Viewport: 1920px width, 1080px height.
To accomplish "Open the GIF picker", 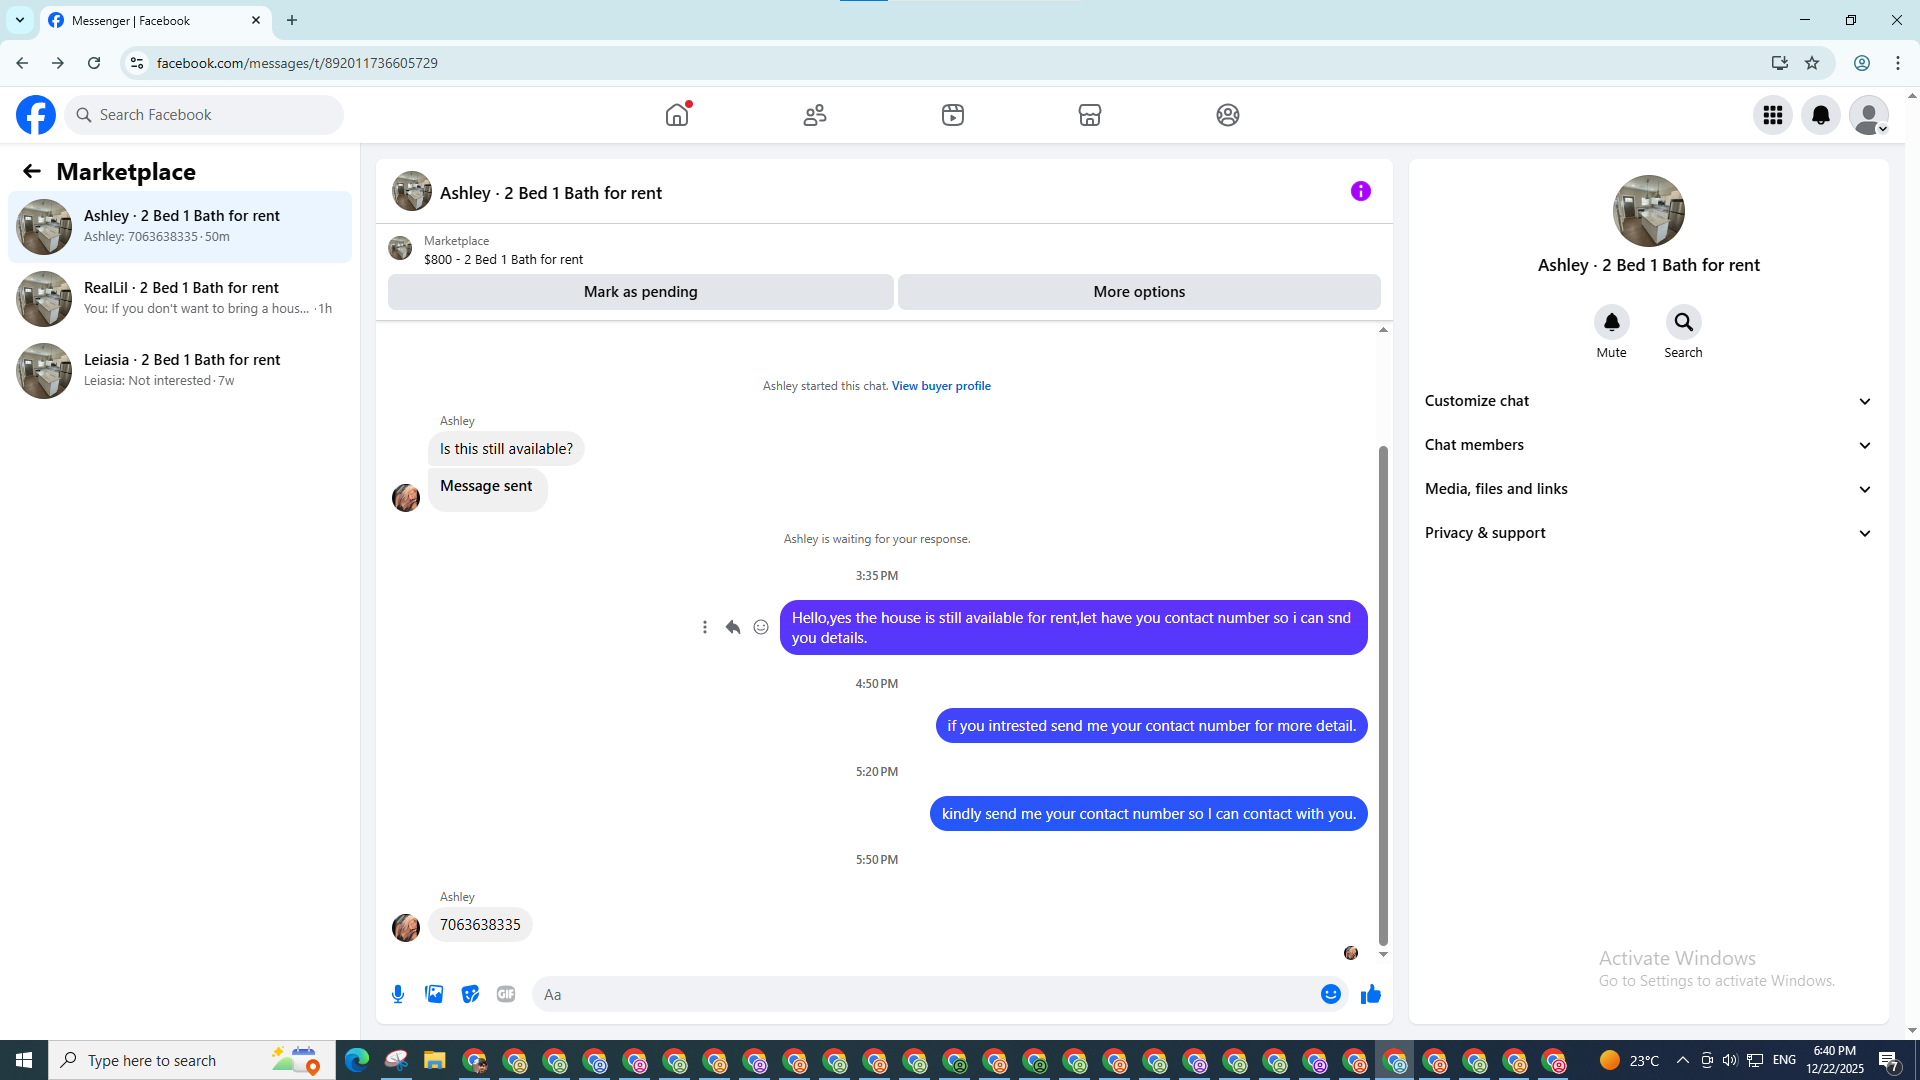I will pyautogui.click(x=506, y=994).
